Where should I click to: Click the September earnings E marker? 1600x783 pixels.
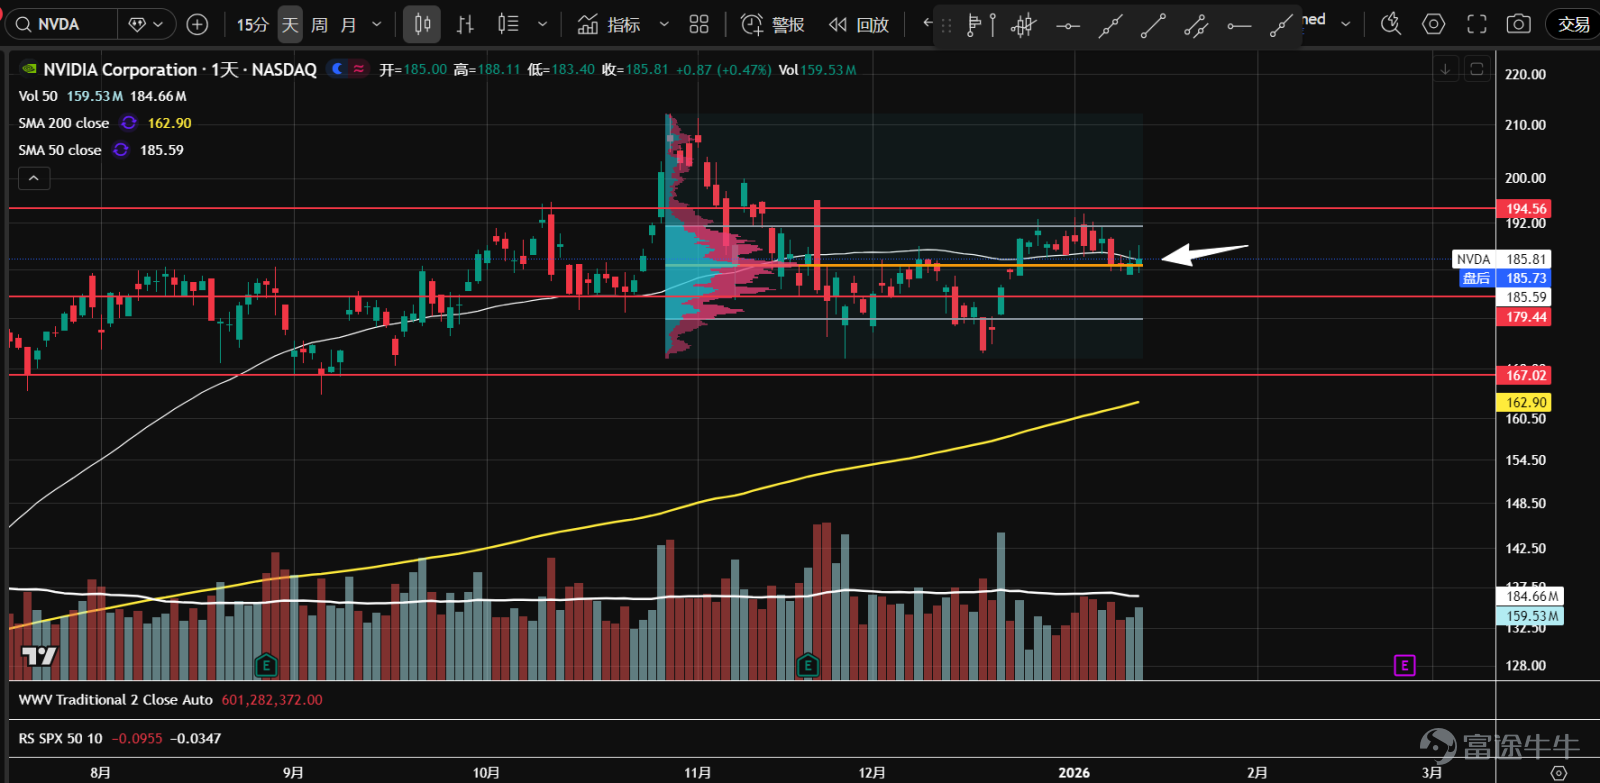click(x=265, y=665)
